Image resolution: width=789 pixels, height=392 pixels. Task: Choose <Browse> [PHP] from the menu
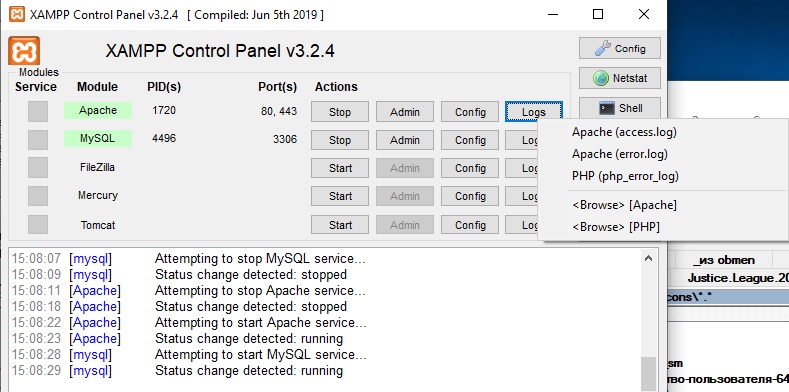click(x=616, y=227)
